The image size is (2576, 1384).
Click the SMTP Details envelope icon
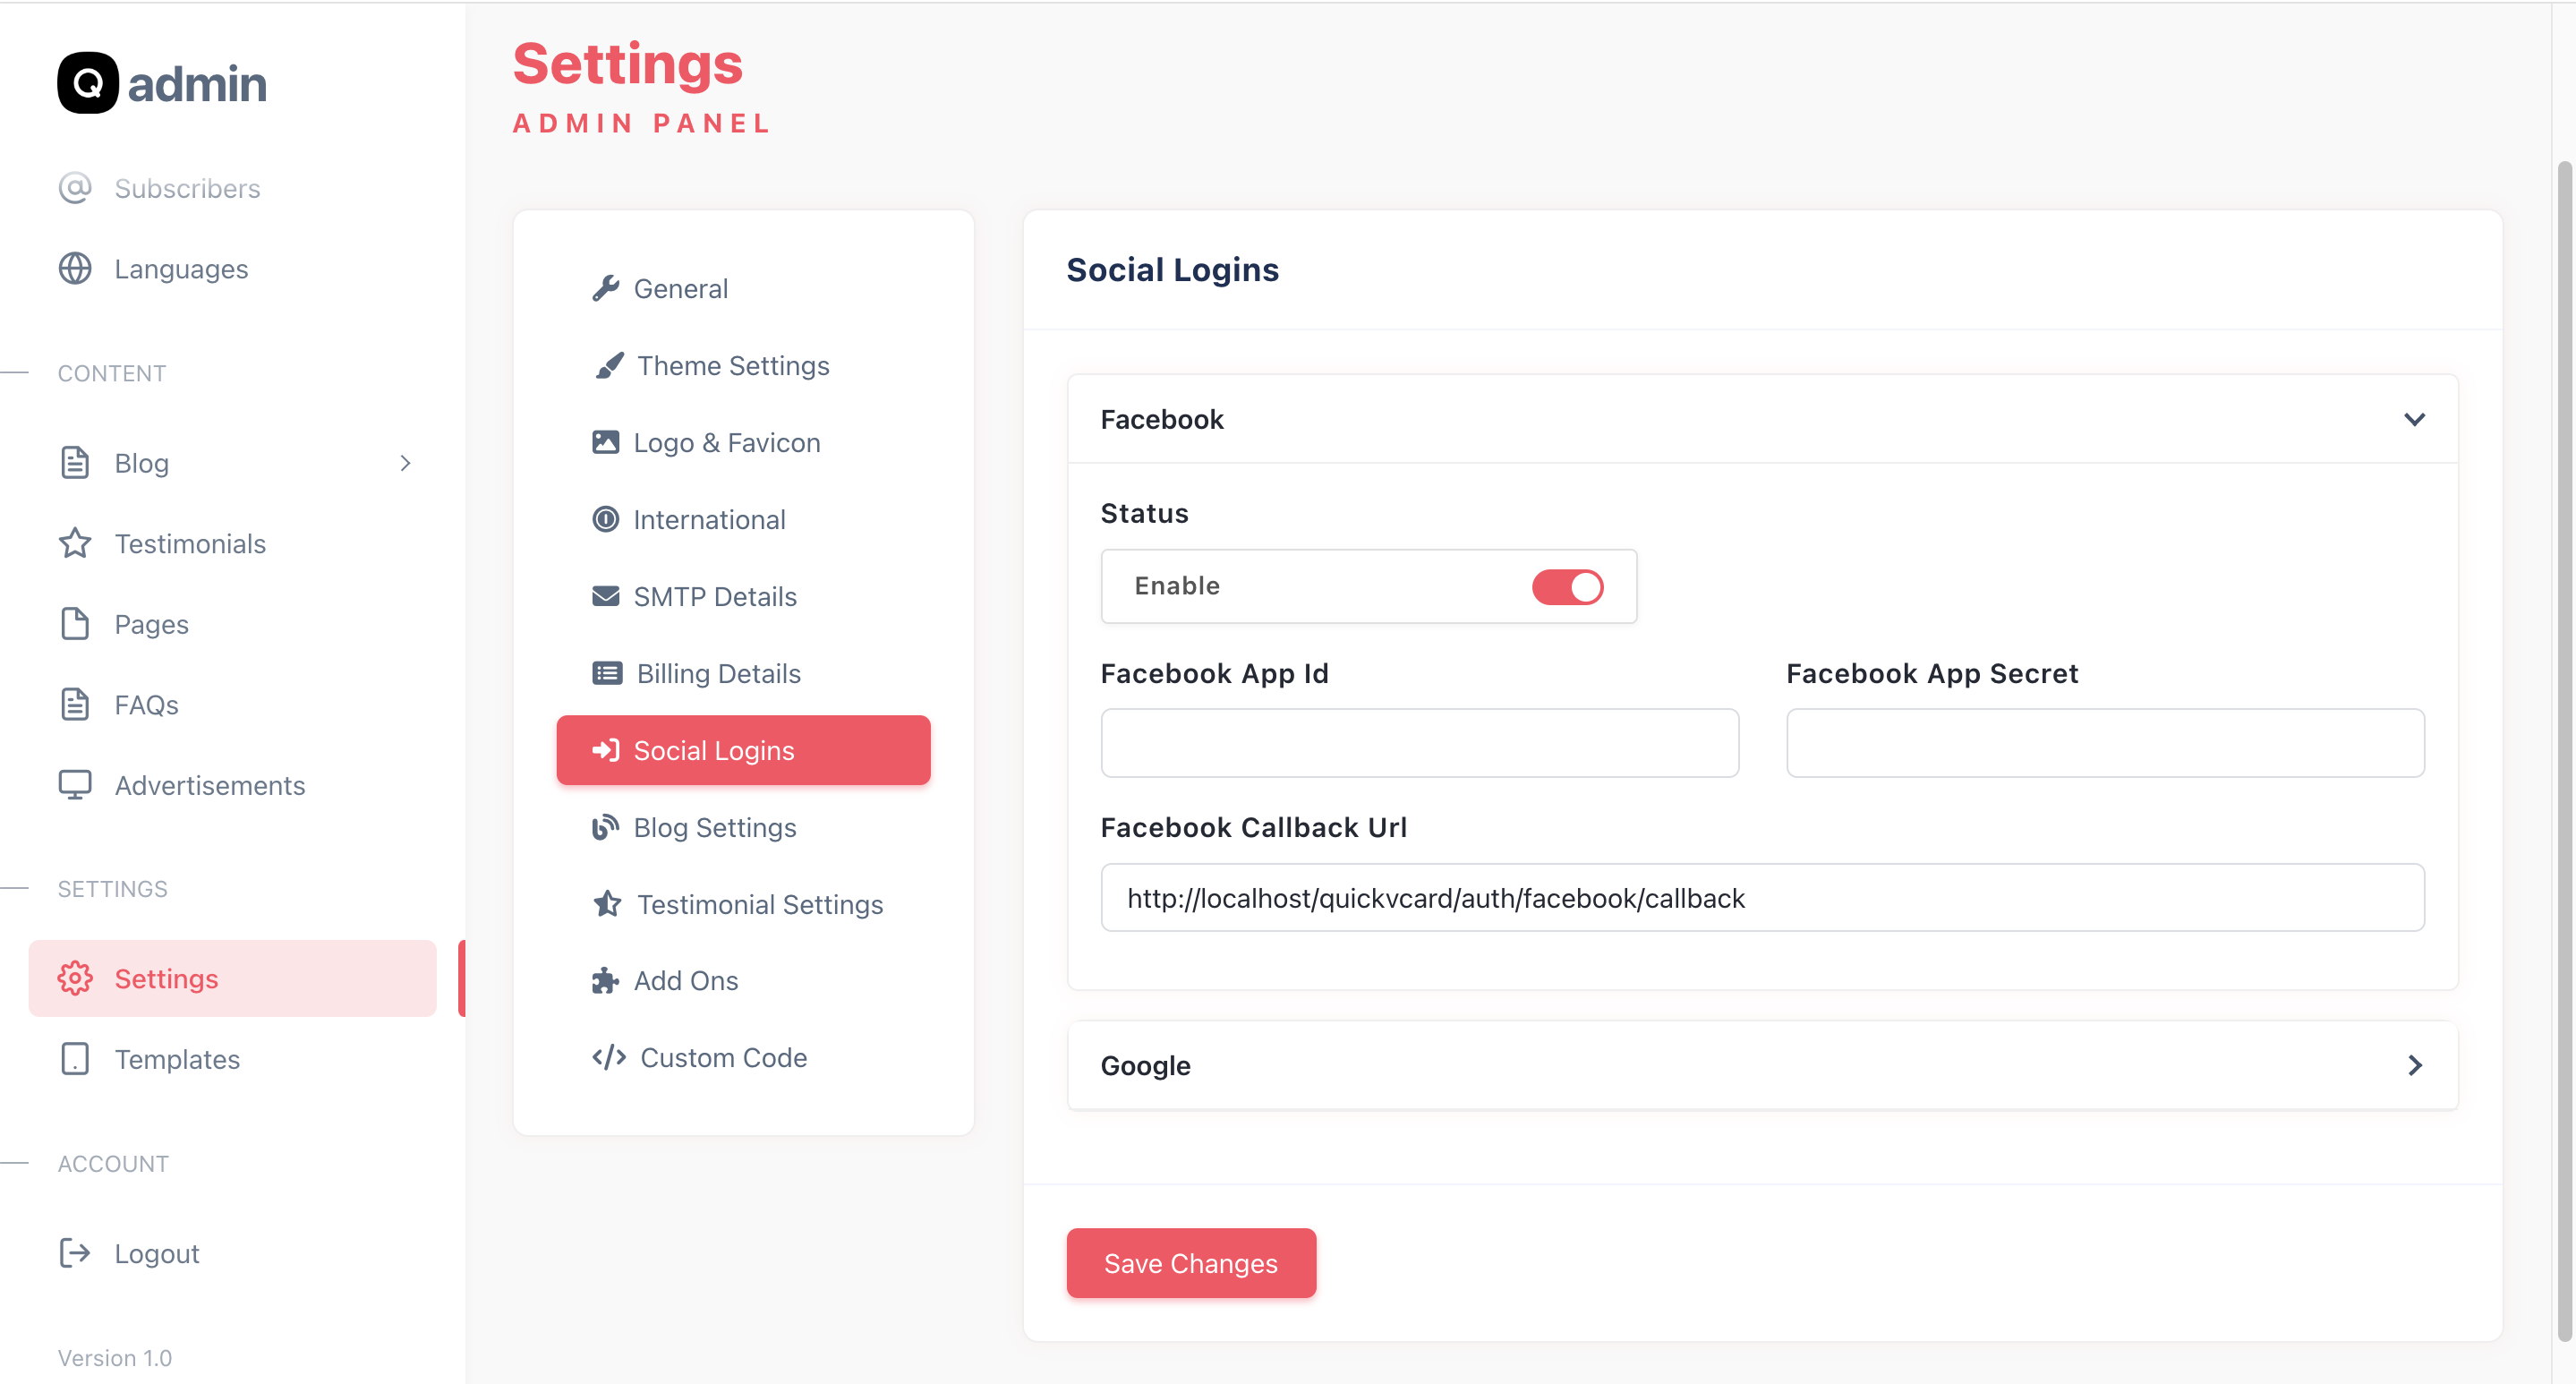605,596
